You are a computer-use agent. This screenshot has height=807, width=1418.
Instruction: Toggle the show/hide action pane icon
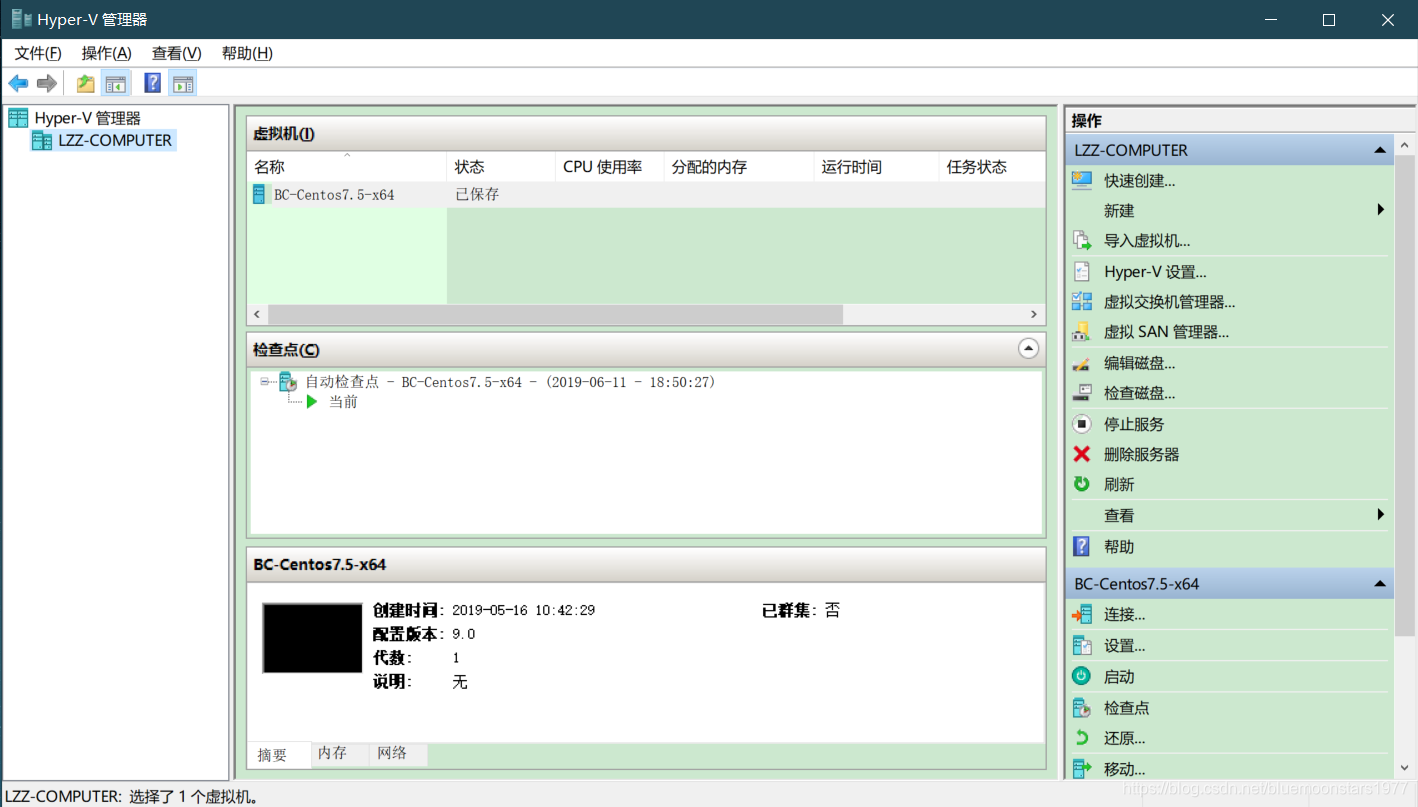click(182, 83)
